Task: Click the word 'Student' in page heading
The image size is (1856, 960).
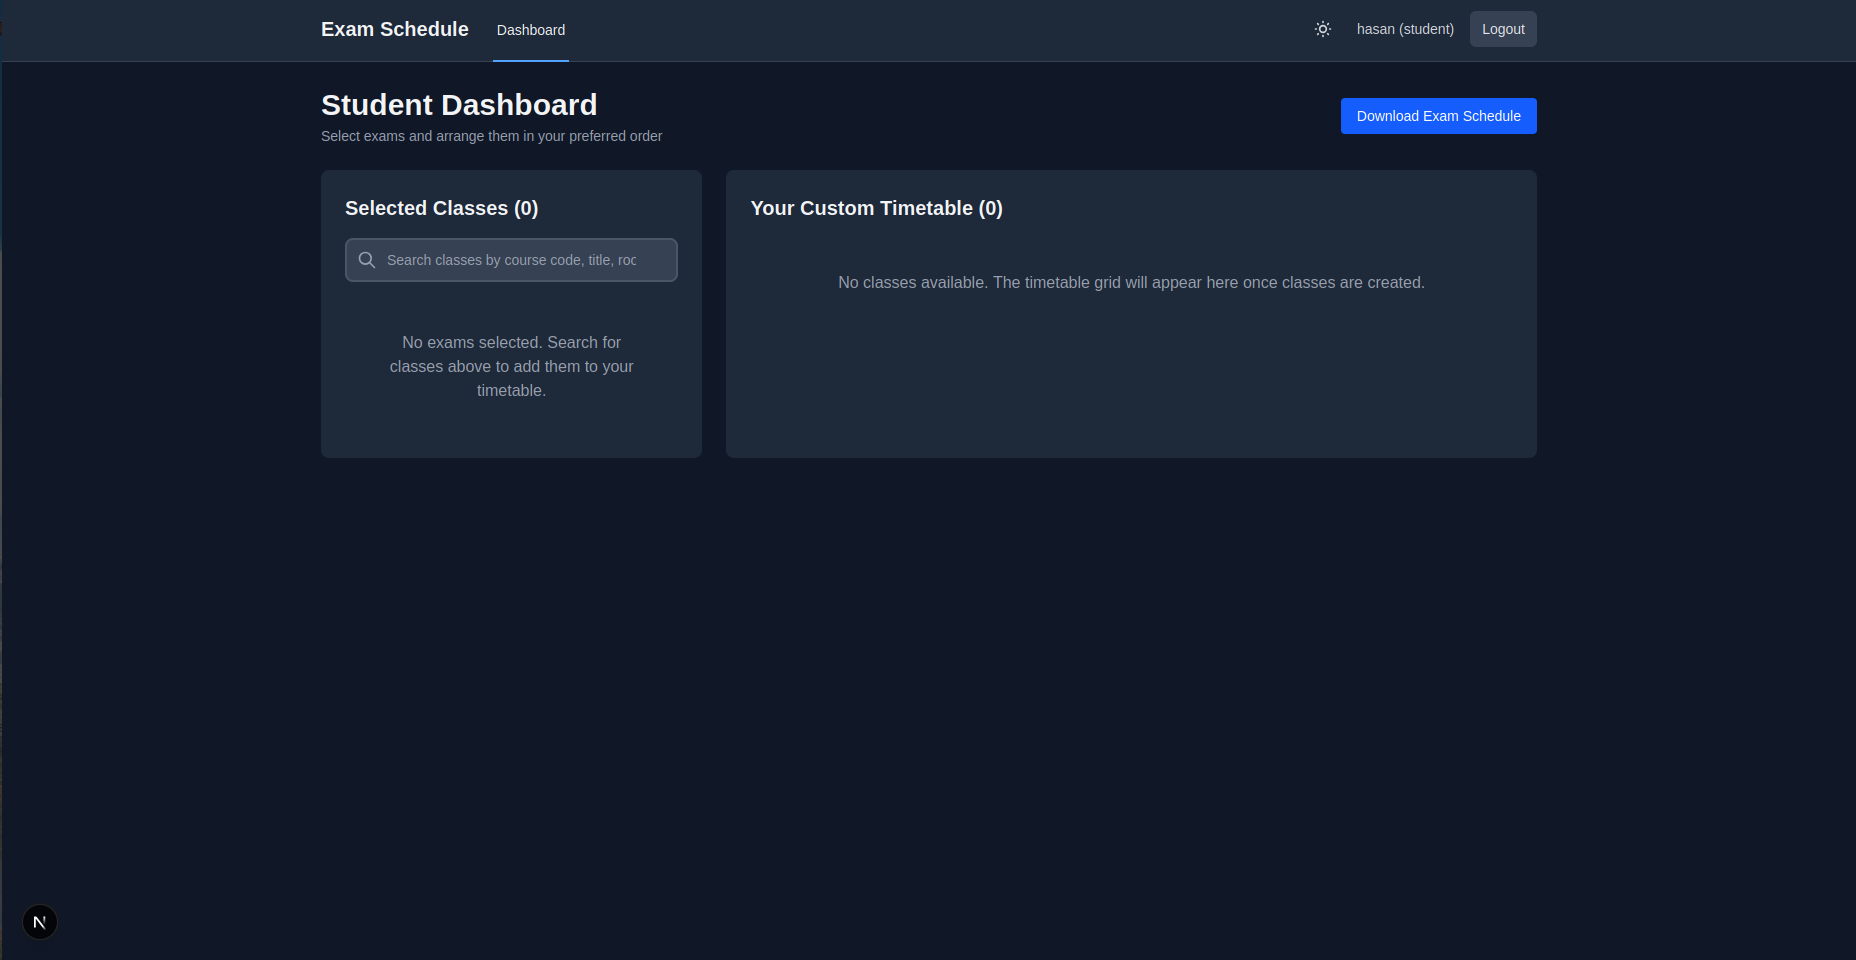Action: [377, 105]
